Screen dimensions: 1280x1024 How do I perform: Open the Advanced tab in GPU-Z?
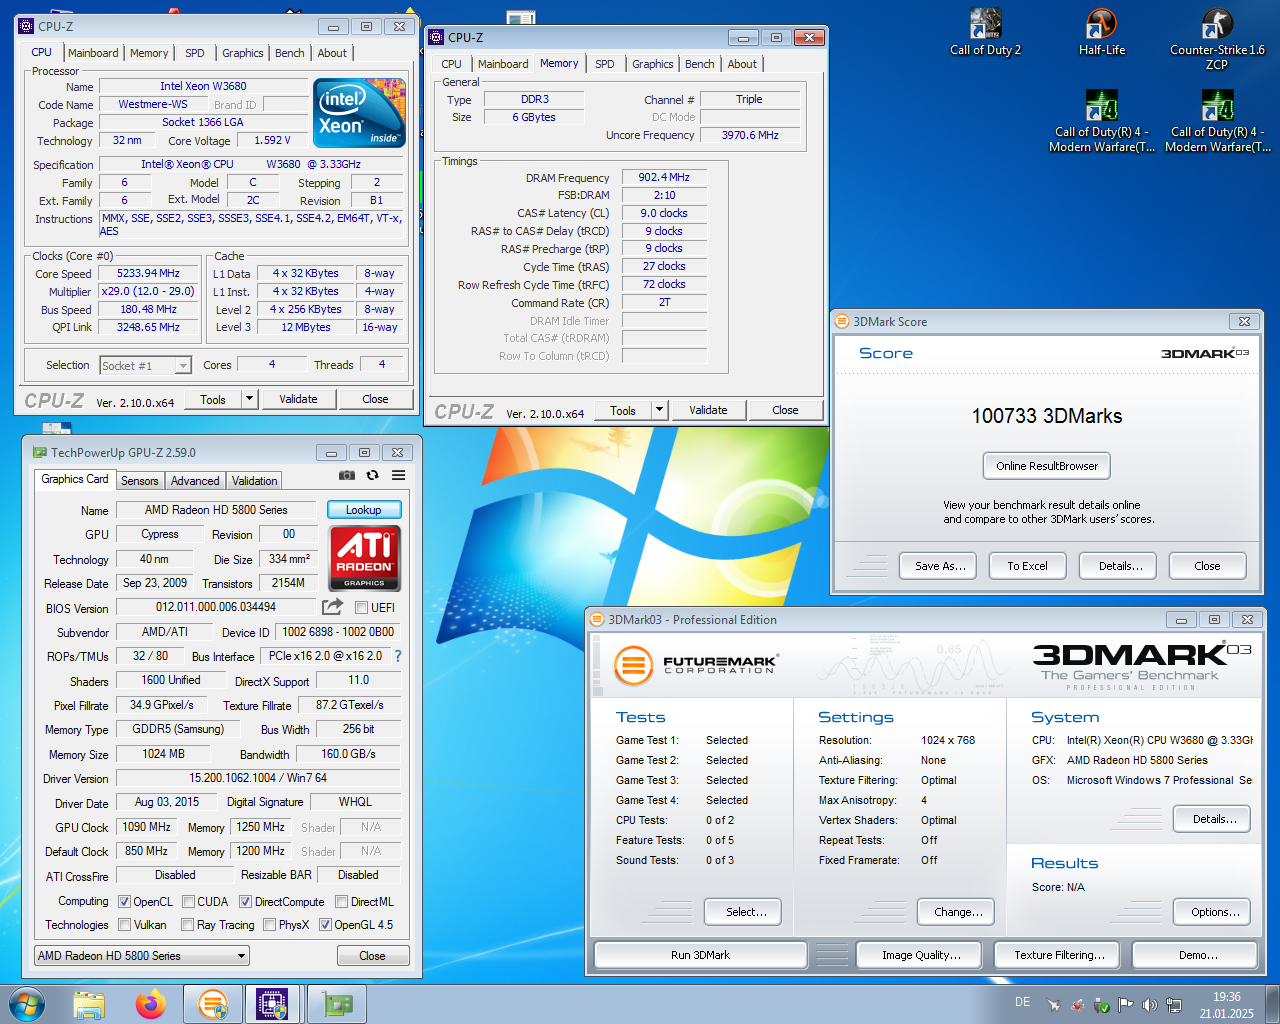[195, 481]
